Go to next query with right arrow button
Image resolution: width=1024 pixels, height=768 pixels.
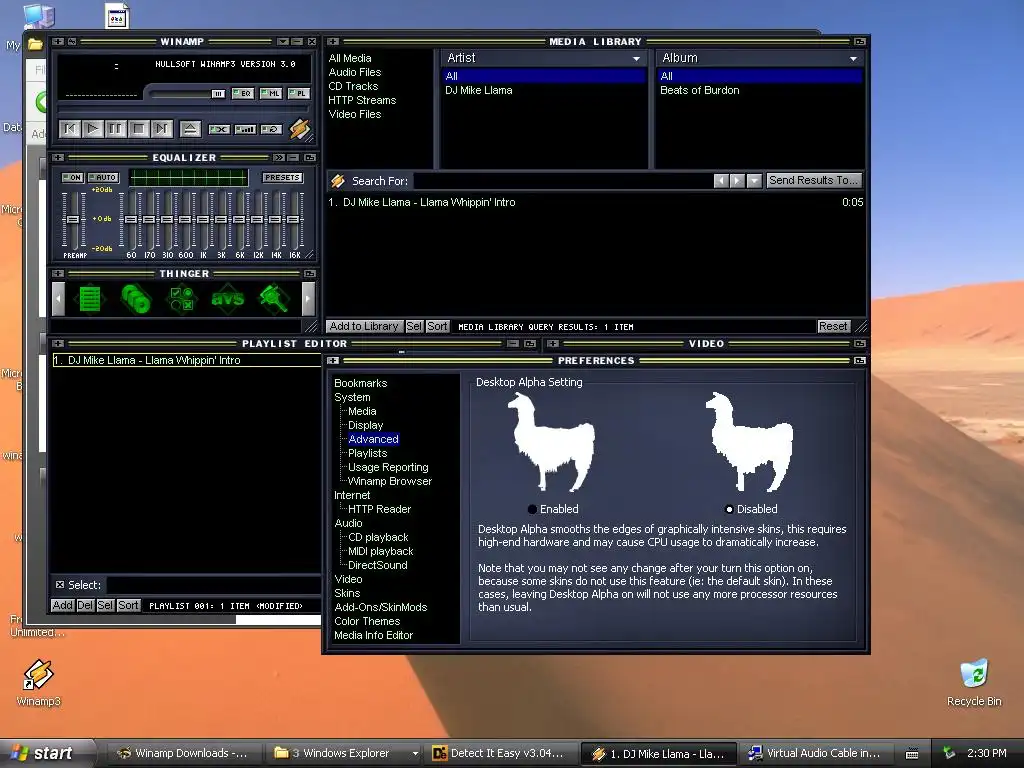click(x=737, y=180)
